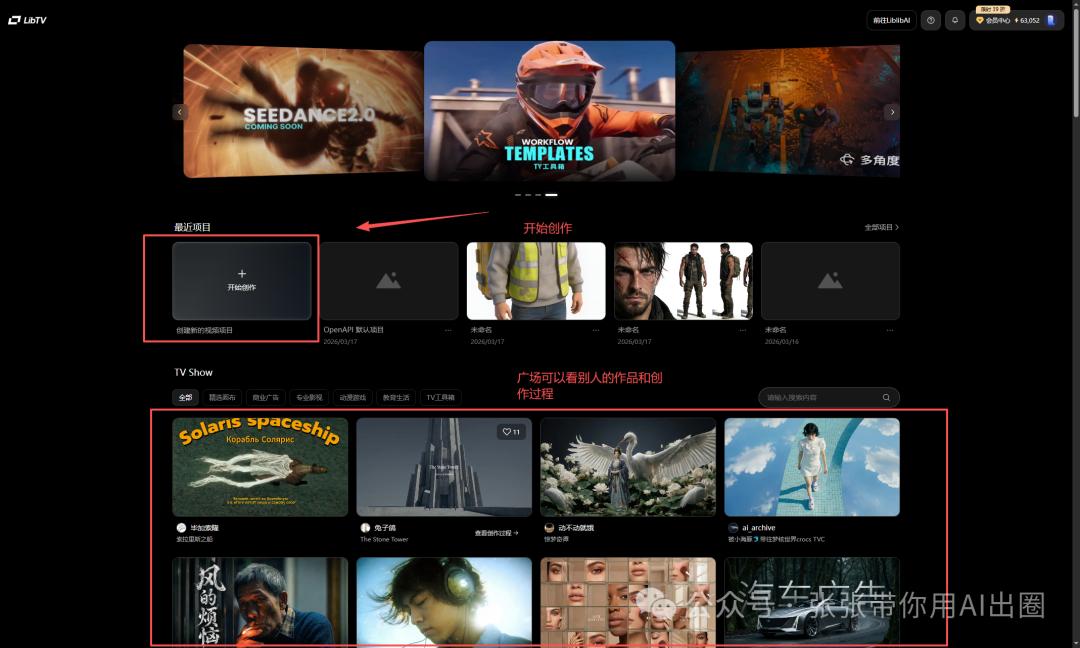Open more options for OpenAPI 默认项目

pos(450,330)
